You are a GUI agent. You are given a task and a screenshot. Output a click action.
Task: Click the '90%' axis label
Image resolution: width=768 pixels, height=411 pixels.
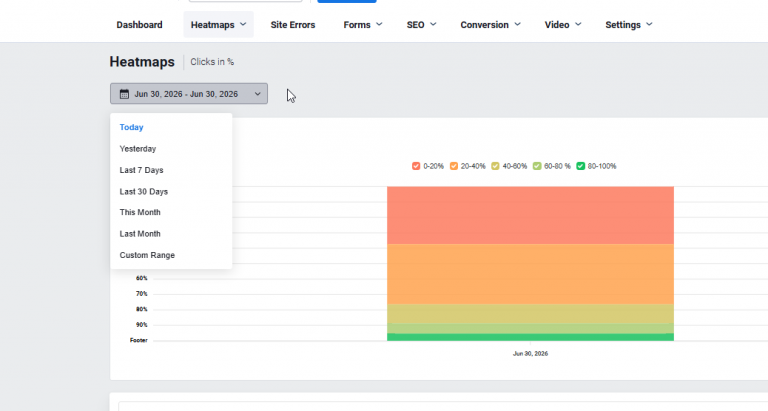coord(142,325)
